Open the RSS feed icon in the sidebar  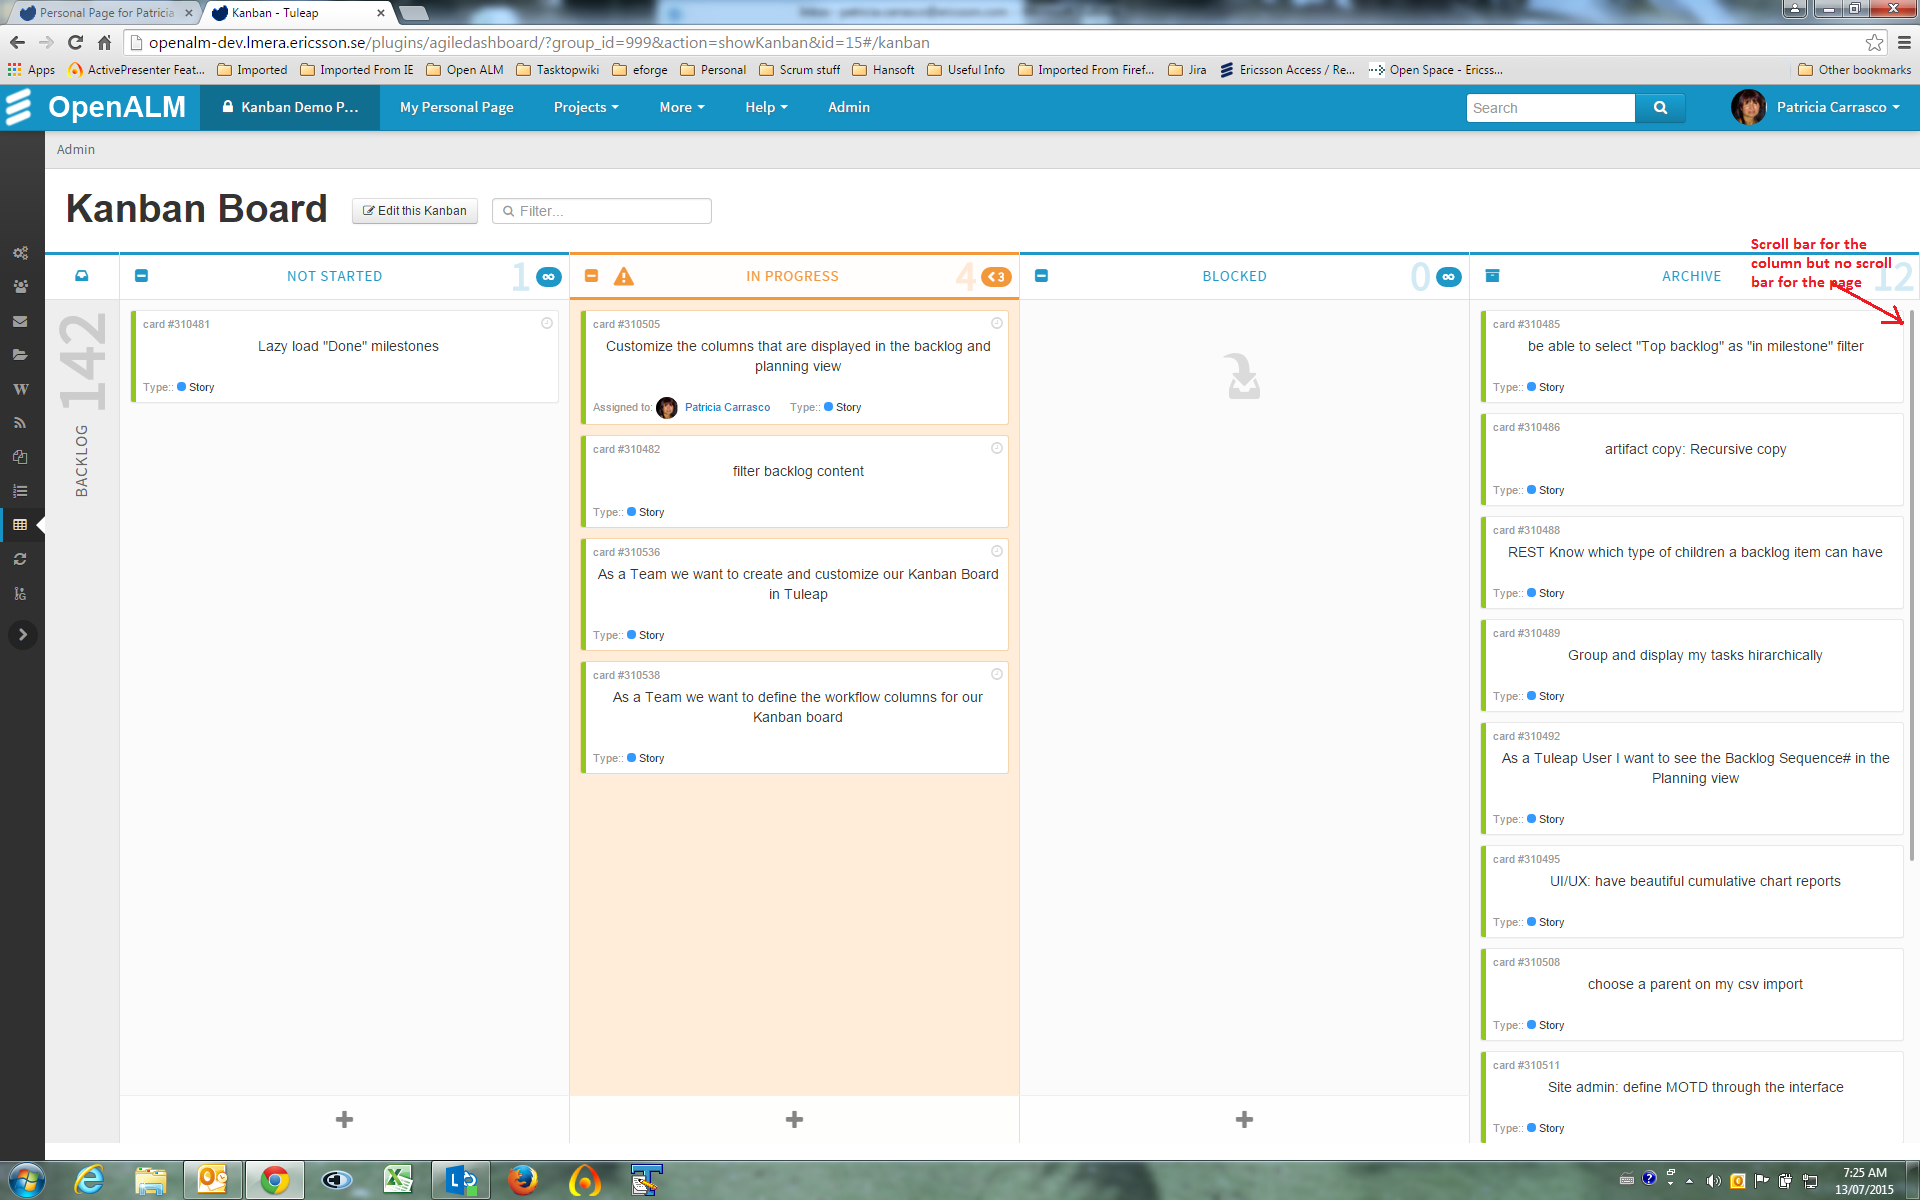click(20, 423)
